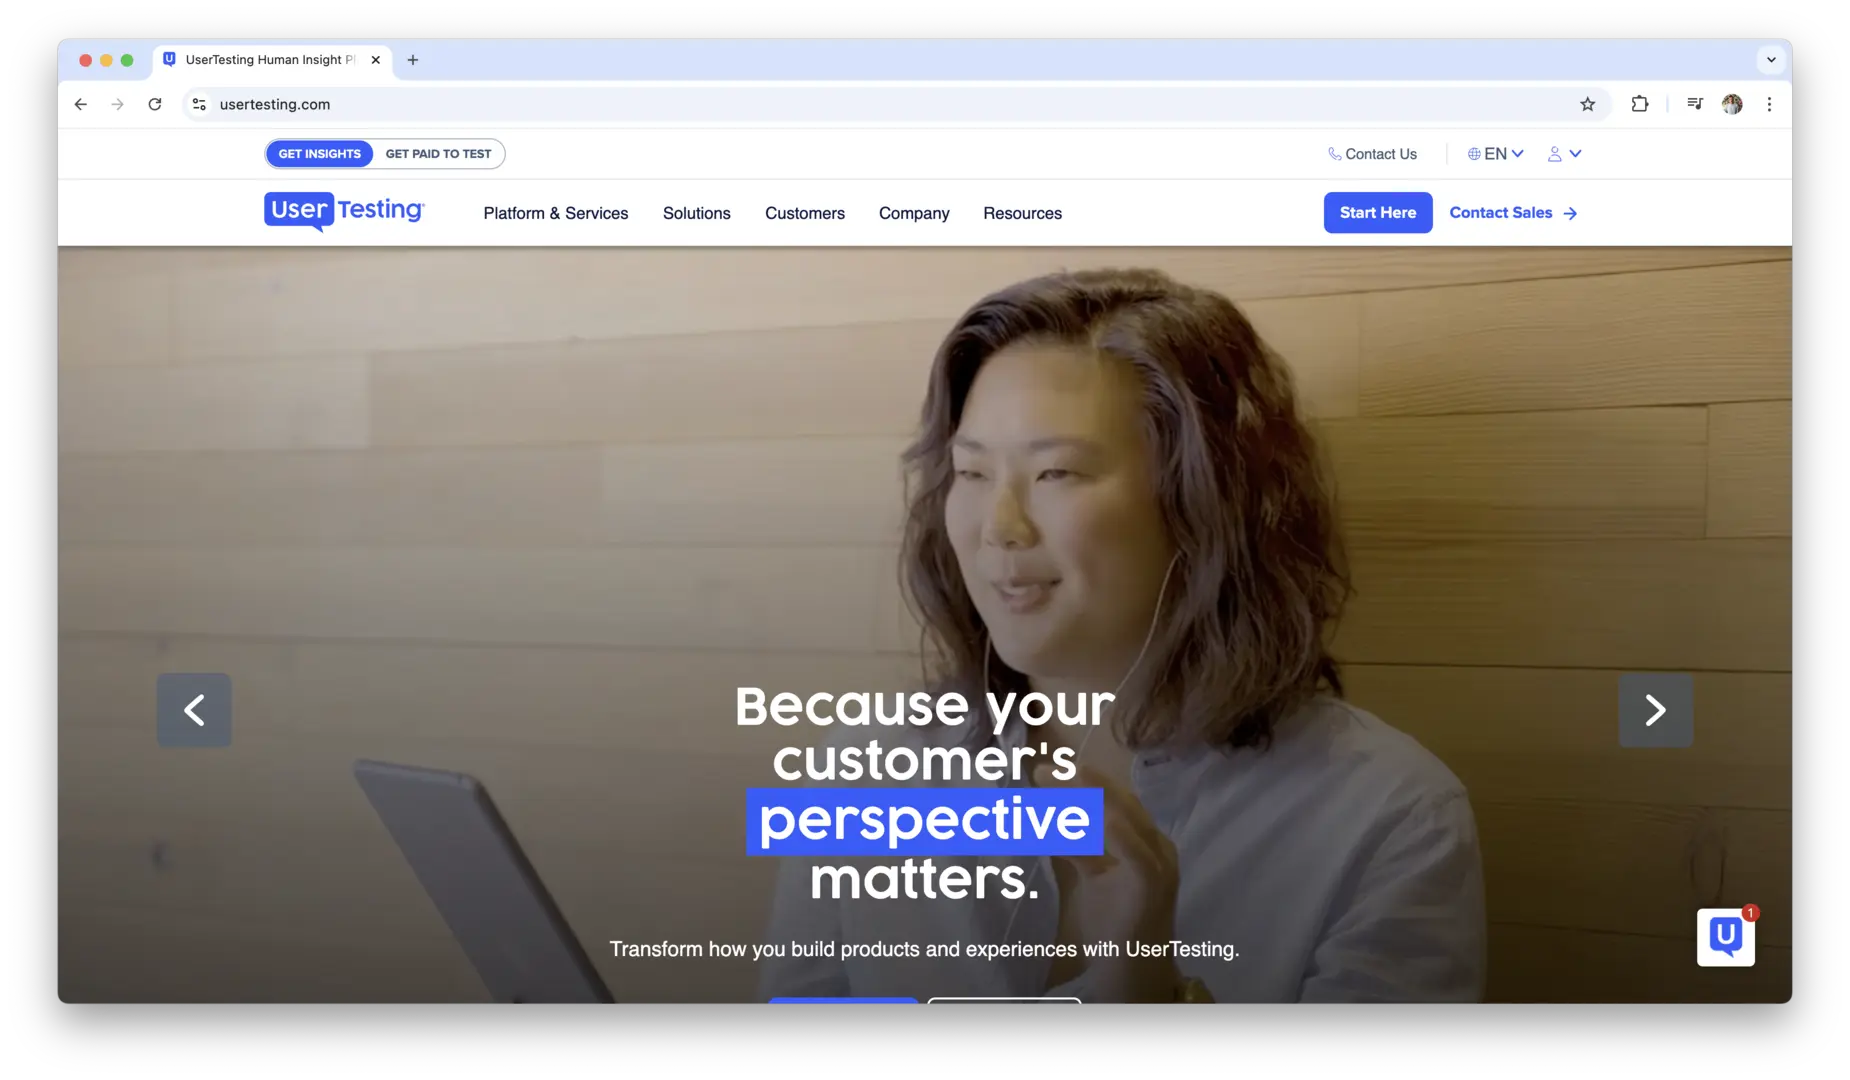Viewport: 1850px width, 1080px height.
Task: Open the media controls icon in toolbar
Action: pos(1694,104)
